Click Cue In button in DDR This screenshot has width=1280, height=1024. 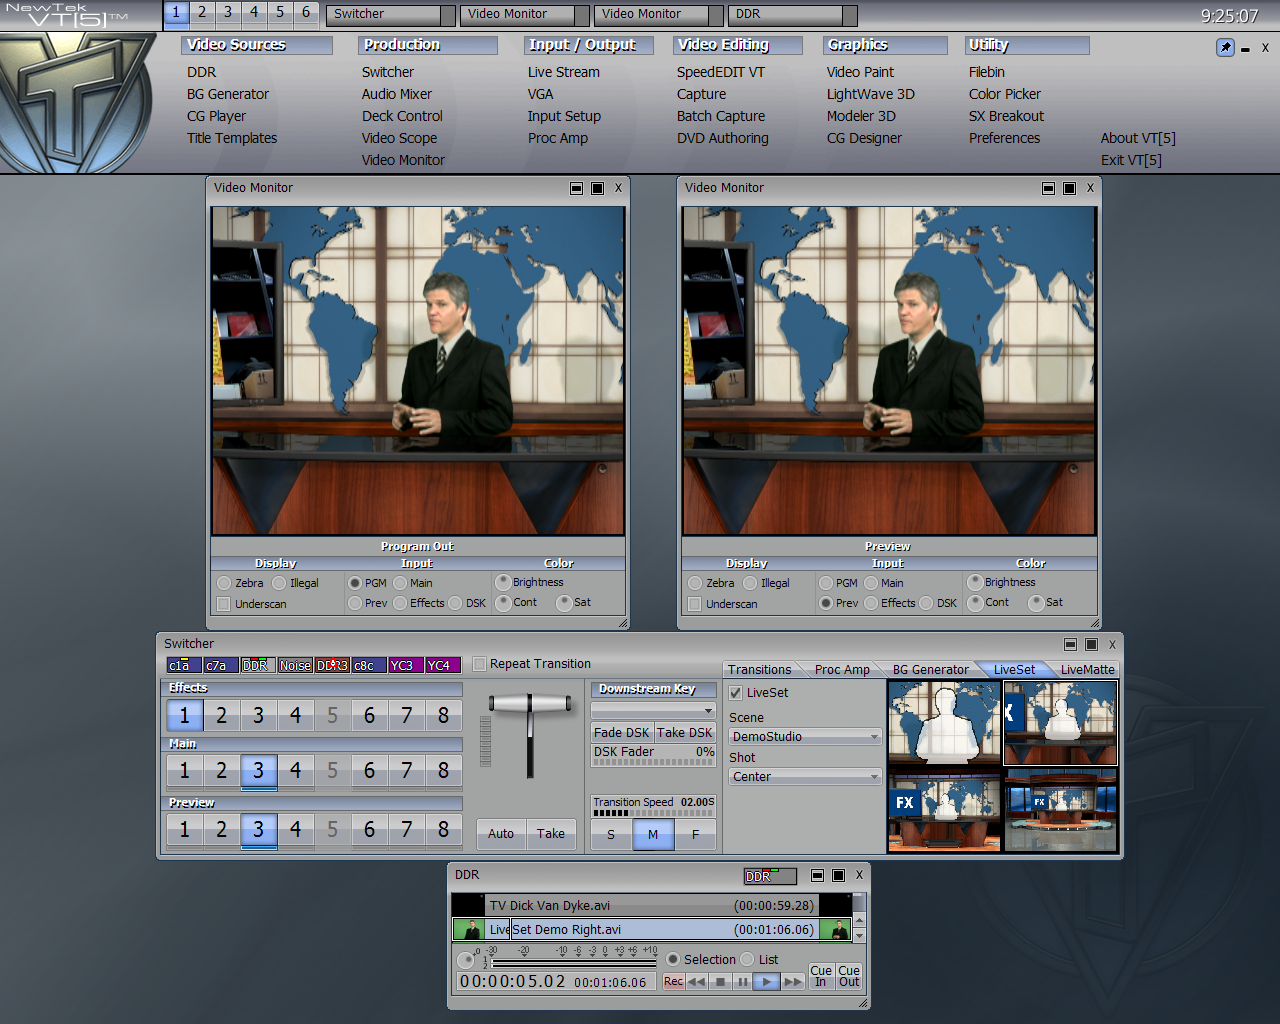click(821, 976)
